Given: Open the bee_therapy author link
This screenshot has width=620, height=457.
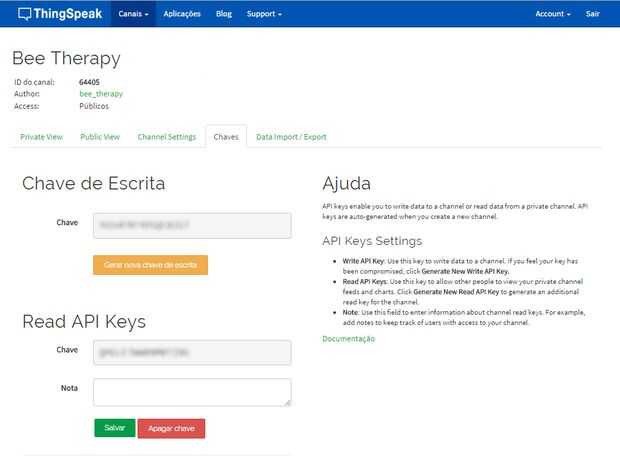Looking at the screenshot, I should [101, 94].
